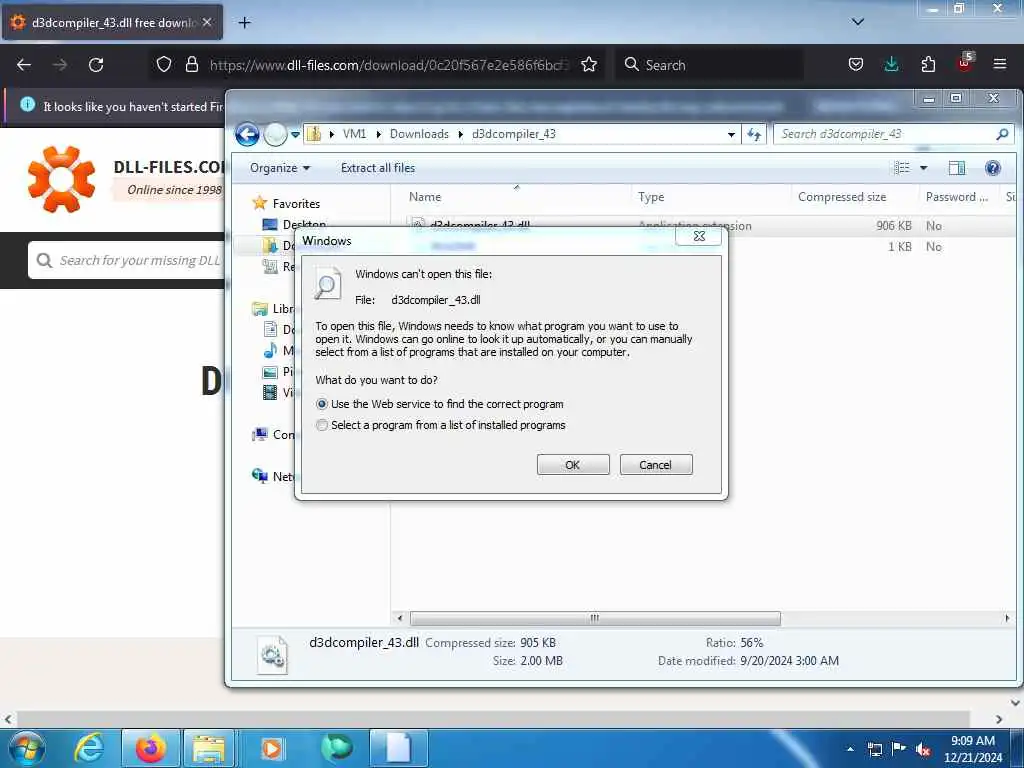
Task: Select Desktop in navigation pane
Action: (304, 223)
